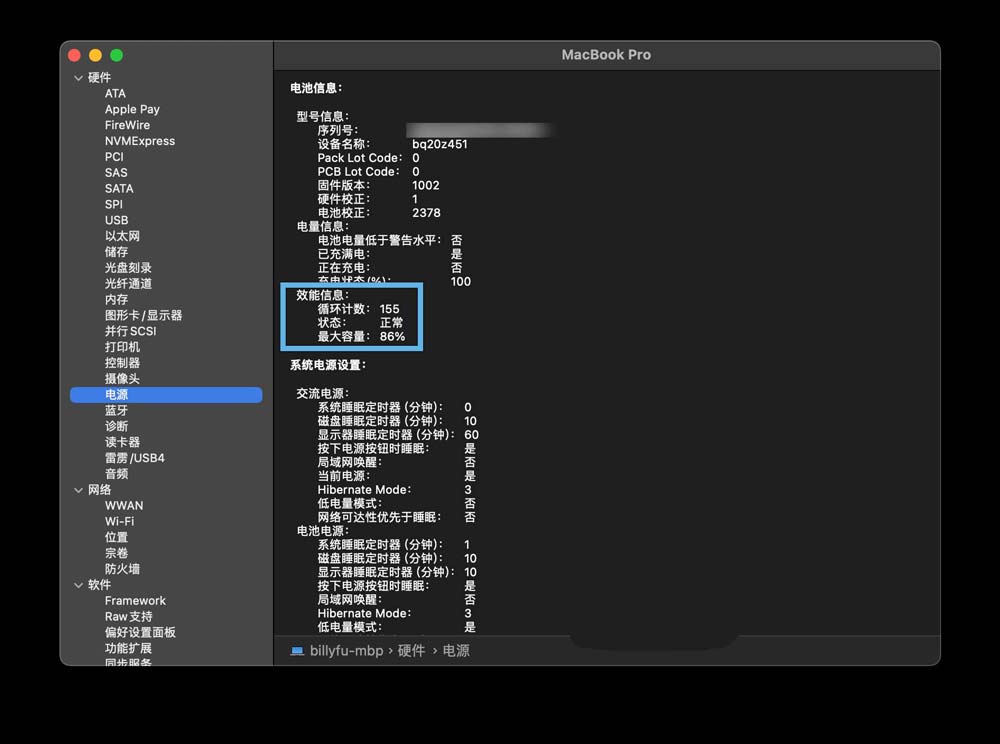Select FireWire in the hardware list
1000x744 pixels.
click(128, 125)
